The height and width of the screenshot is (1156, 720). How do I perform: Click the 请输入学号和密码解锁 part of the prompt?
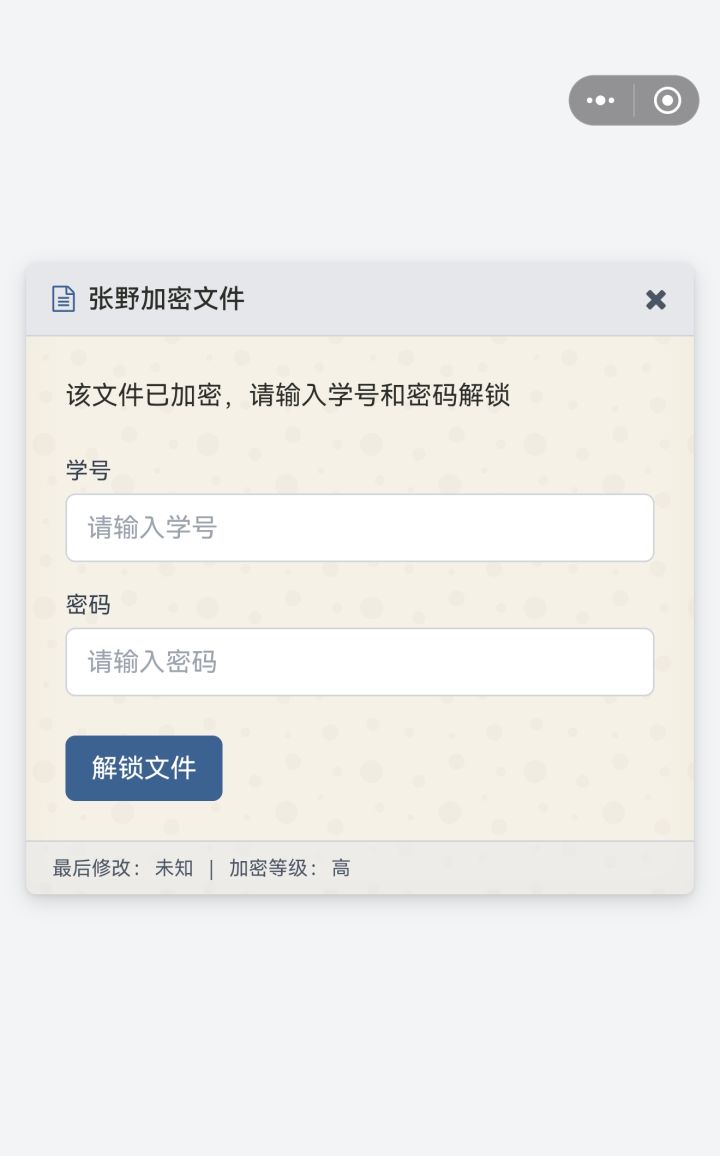[x=380, y=395]
